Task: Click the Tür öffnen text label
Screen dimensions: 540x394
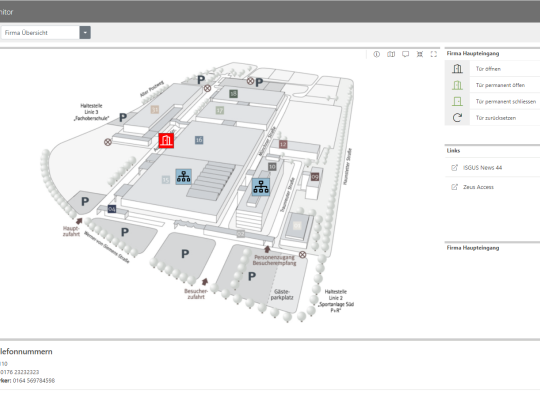Action: click(488, 69)
